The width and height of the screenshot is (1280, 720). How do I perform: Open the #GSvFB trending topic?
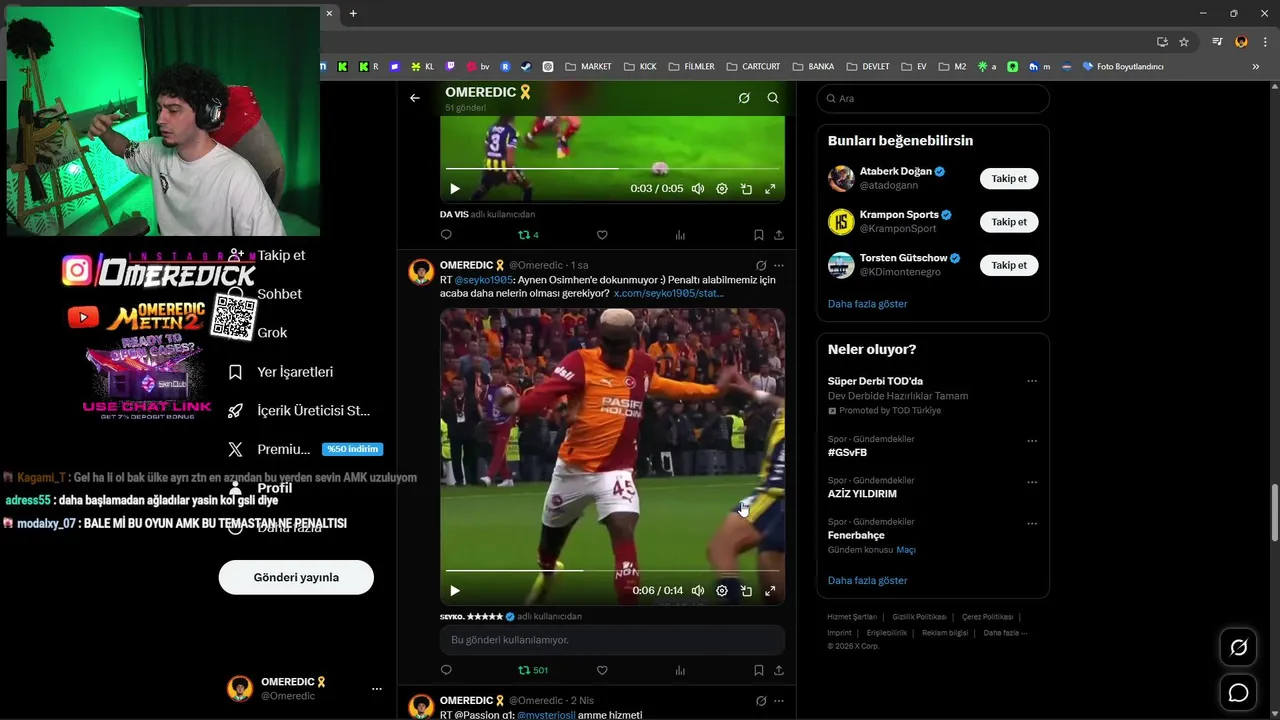point(847,453)
